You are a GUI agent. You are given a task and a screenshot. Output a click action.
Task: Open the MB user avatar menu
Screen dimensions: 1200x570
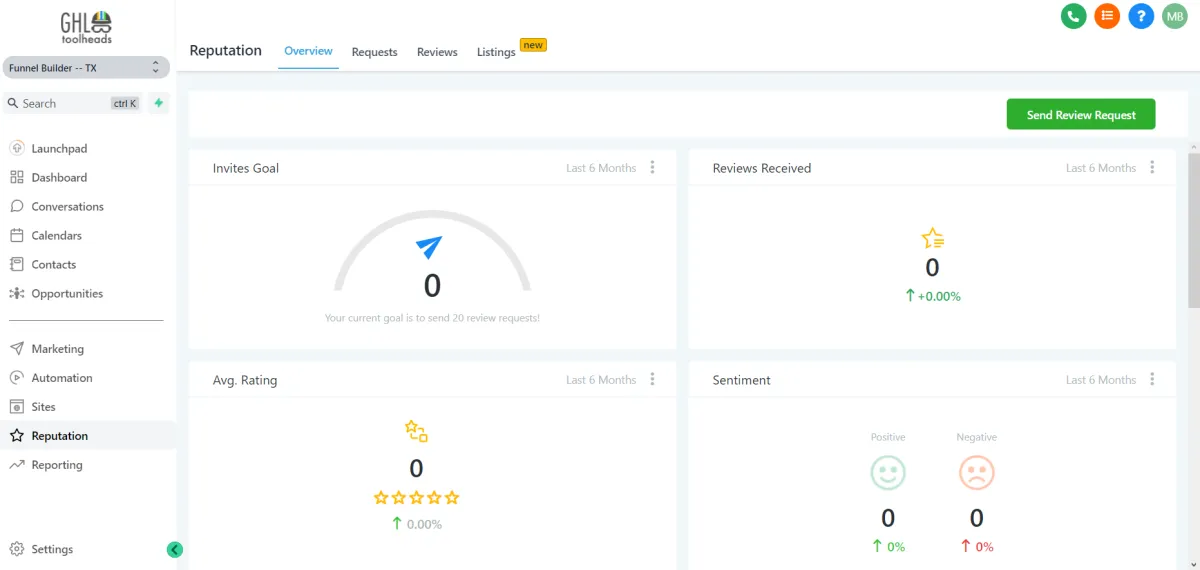click(x=1174, y=16)
